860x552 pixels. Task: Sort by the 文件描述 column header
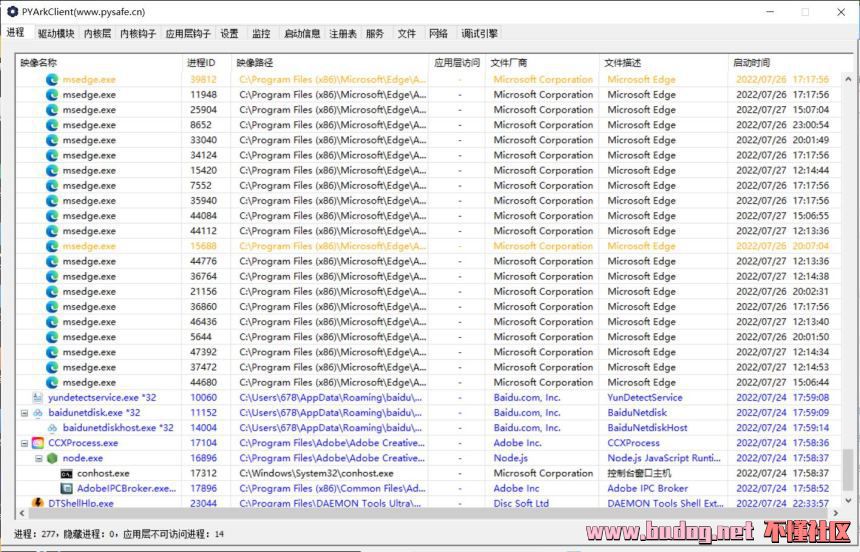click(x=664, y=63)
